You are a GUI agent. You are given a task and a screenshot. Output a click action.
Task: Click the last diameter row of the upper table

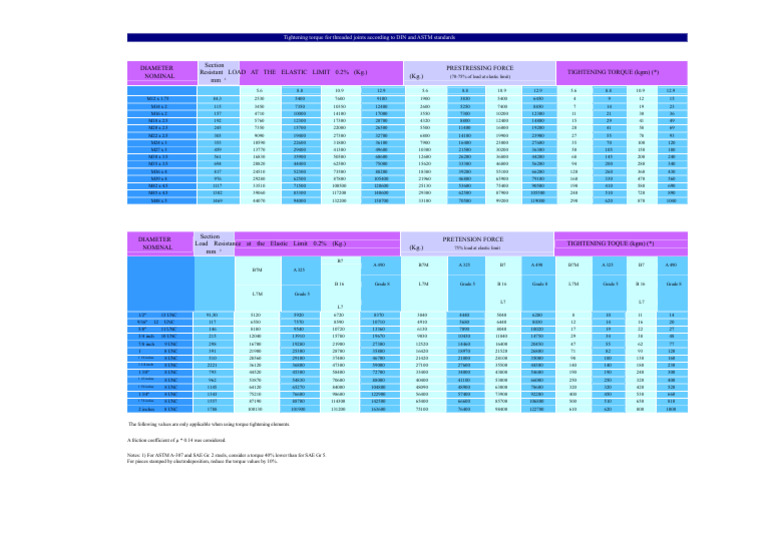click(162, 200)
